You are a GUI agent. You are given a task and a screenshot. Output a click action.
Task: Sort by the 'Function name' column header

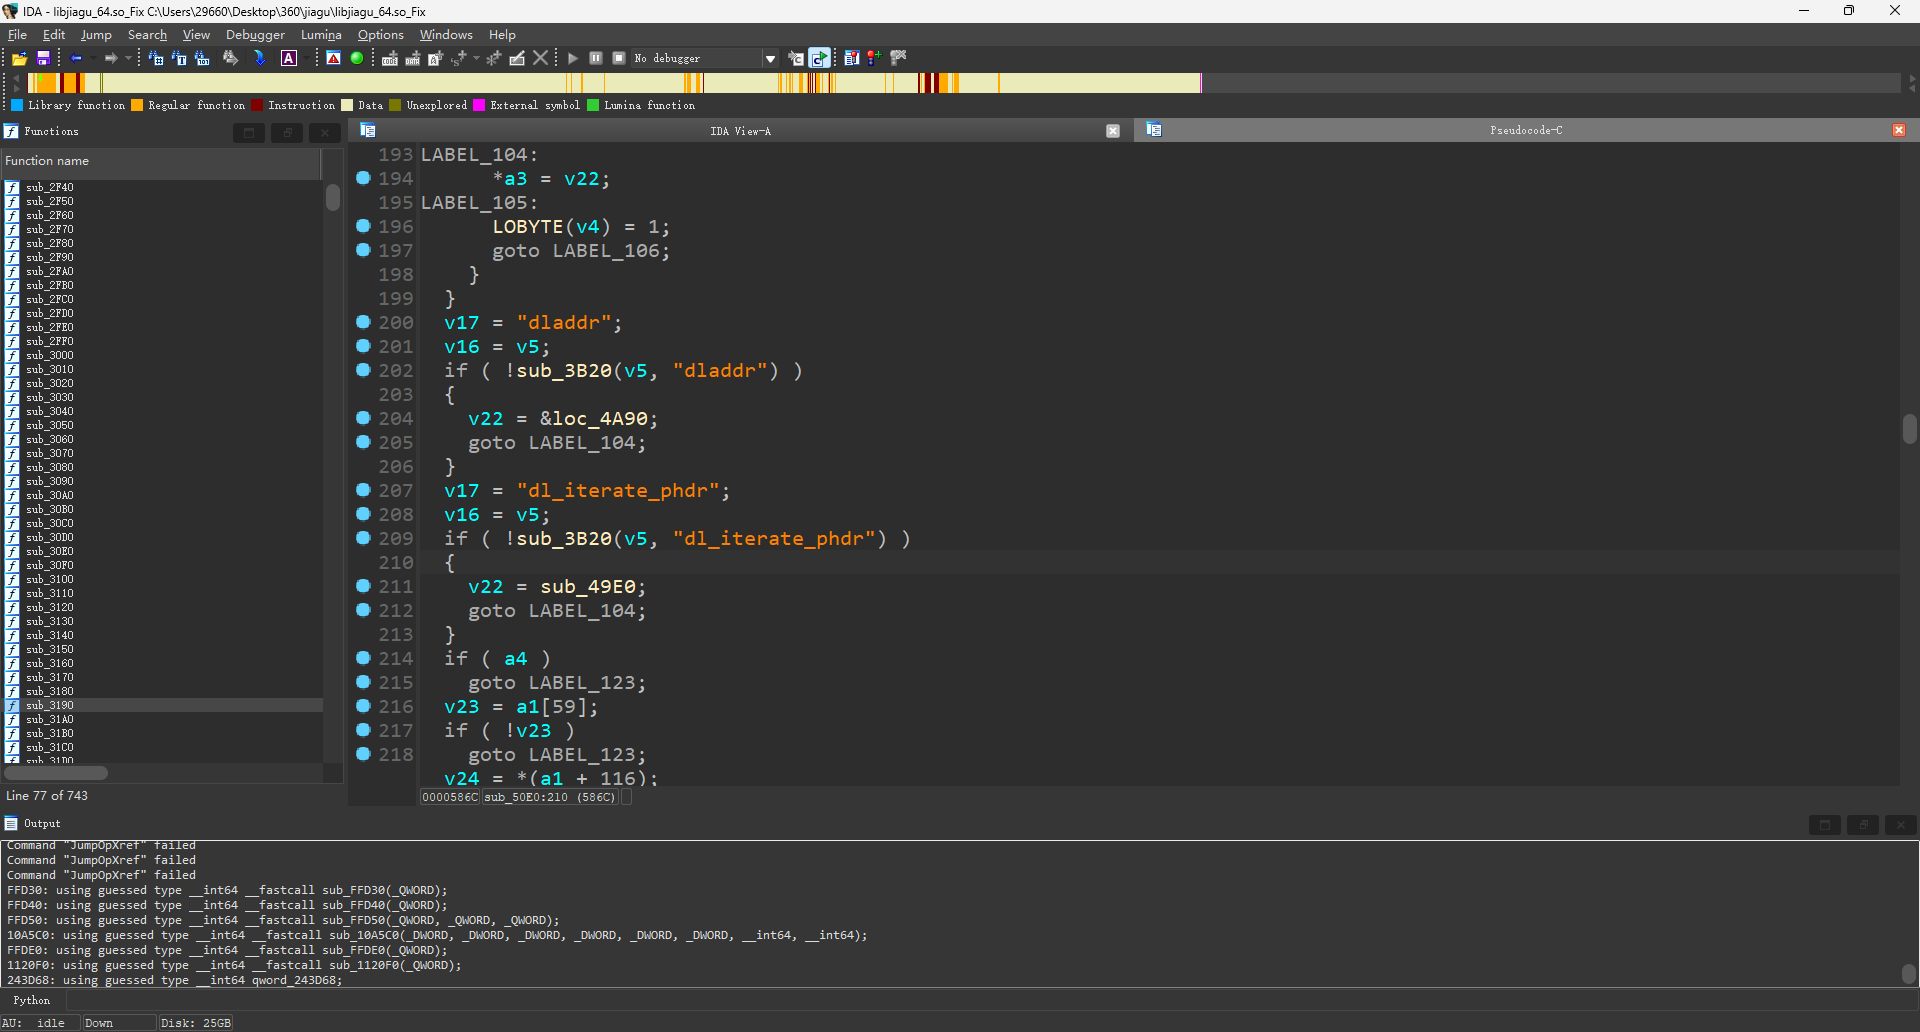(160, 161)
